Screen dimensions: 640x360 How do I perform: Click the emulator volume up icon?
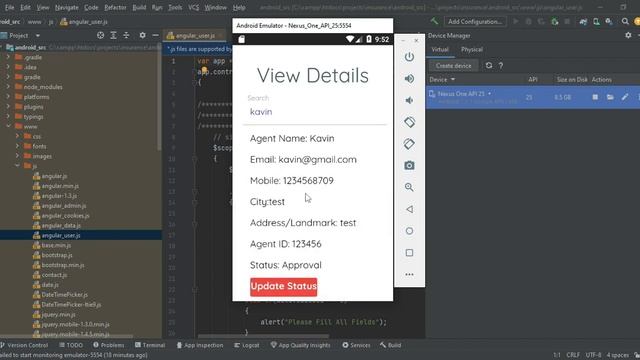(x=409, y=78)
